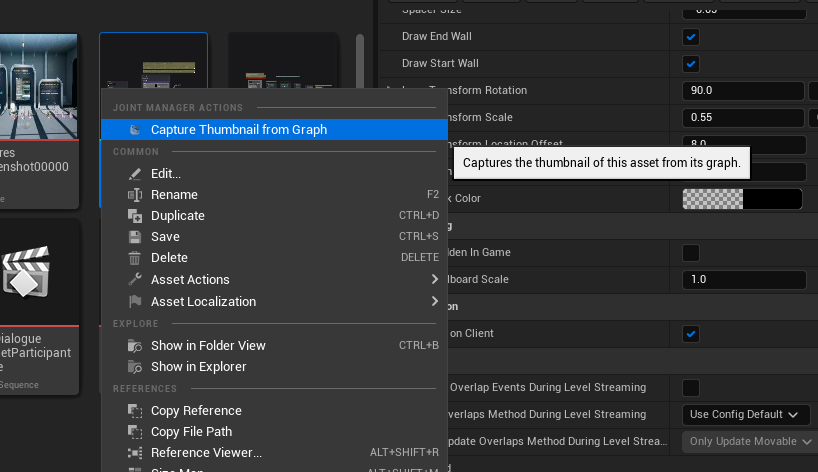Click the Duplicate icon in context menu
This screenshot has width=818, height=472.
pyautogui.click(x=134, y=216)
